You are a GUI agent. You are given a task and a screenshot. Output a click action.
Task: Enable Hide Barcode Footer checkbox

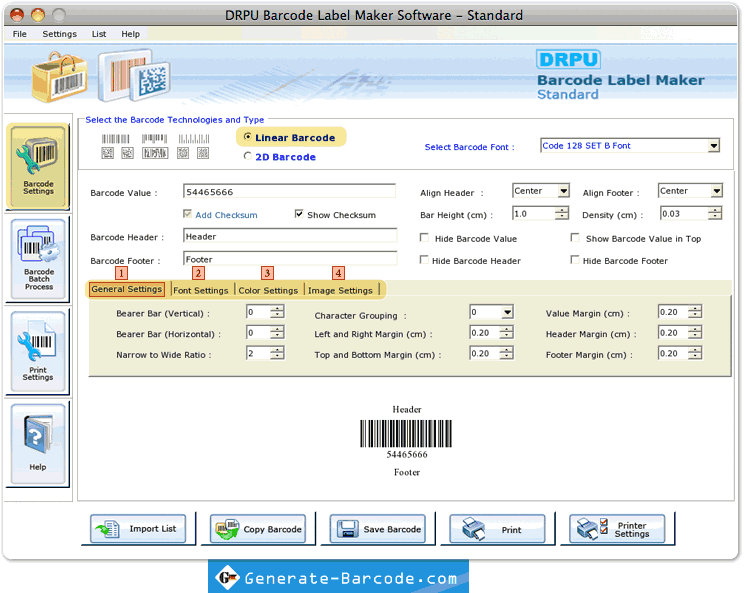click(575, 260)
